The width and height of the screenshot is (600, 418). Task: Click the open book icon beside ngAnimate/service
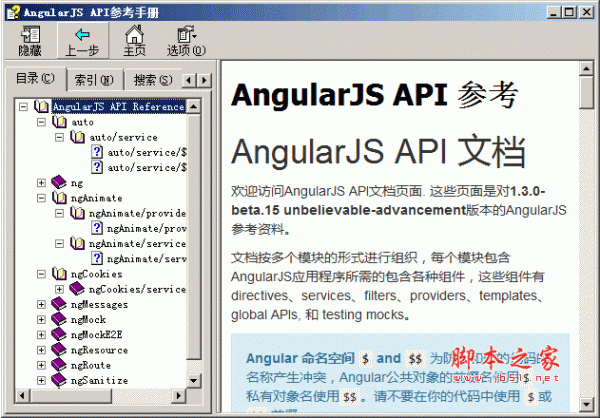pyautogui.click(x=77, y=243)
